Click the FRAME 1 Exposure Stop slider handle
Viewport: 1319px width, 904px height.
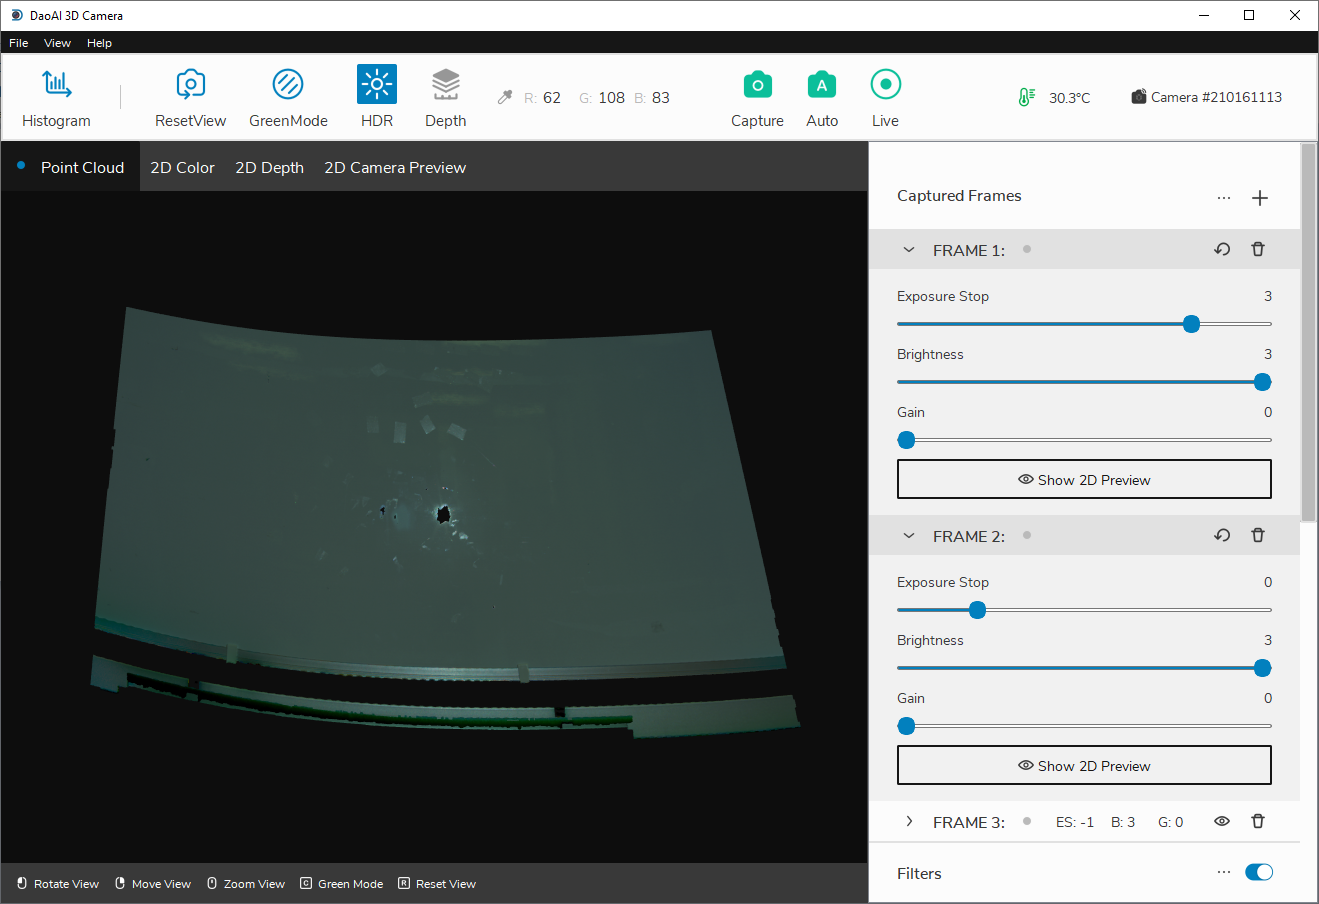pos(1191,324)
